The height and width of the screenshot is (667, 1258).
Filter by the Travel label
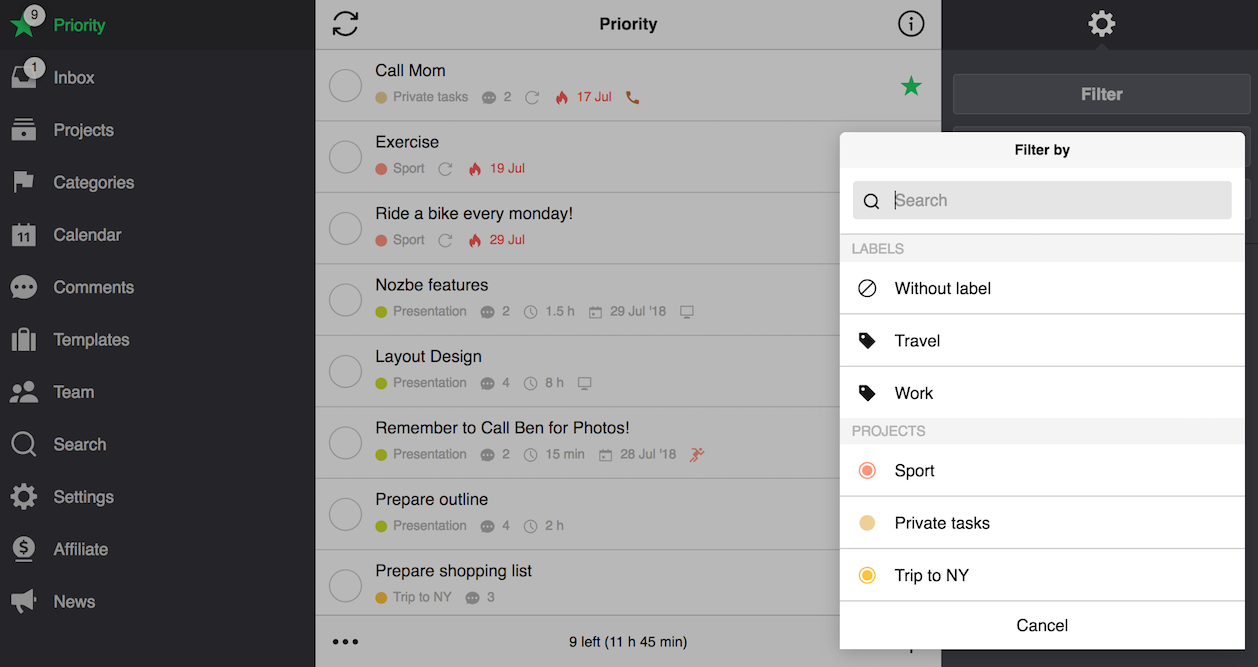tap(1042, 341)
